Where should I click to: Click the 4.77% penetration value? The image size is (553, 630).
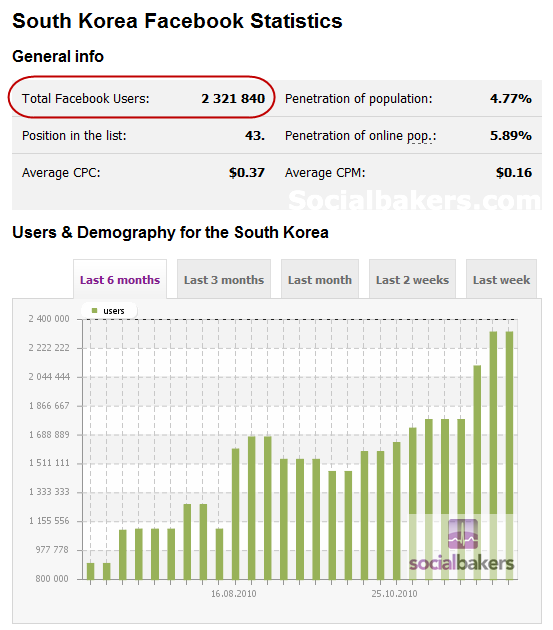511,98
